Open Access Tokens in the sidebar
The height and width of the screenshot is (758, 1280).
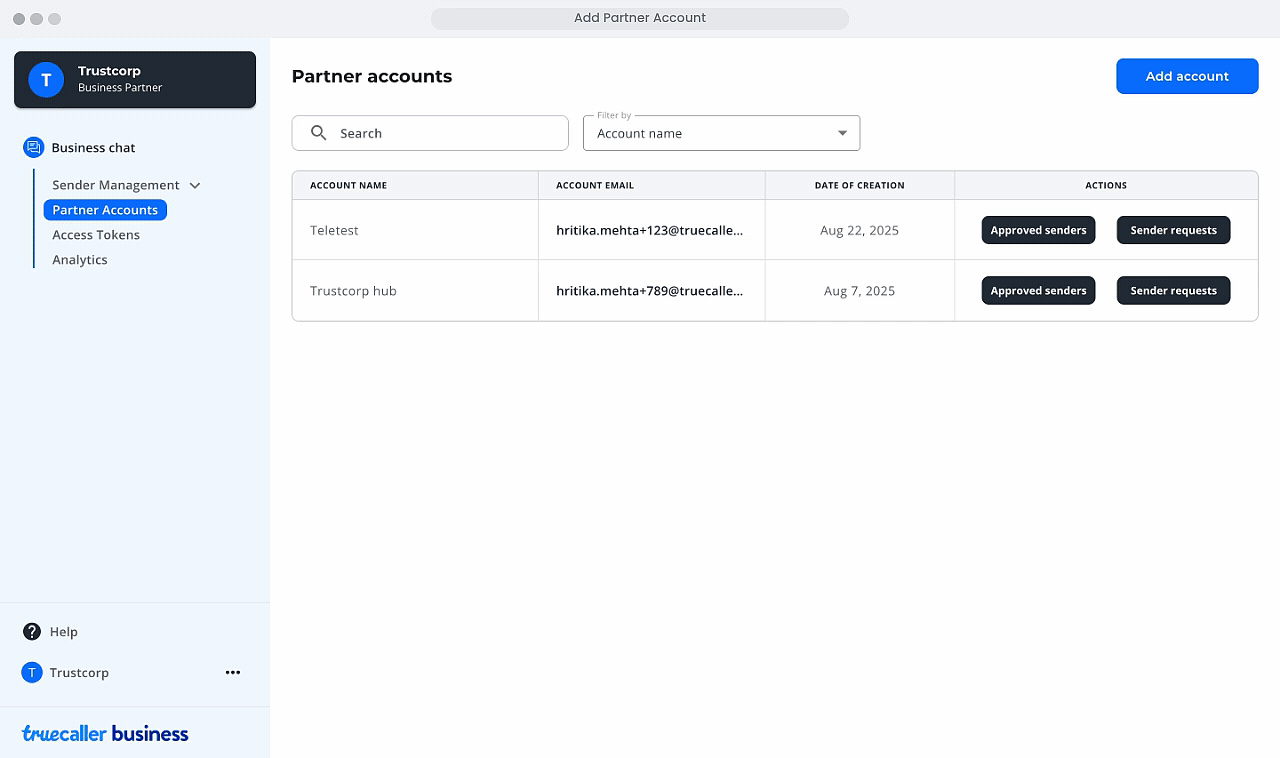(x=96, y=235)
